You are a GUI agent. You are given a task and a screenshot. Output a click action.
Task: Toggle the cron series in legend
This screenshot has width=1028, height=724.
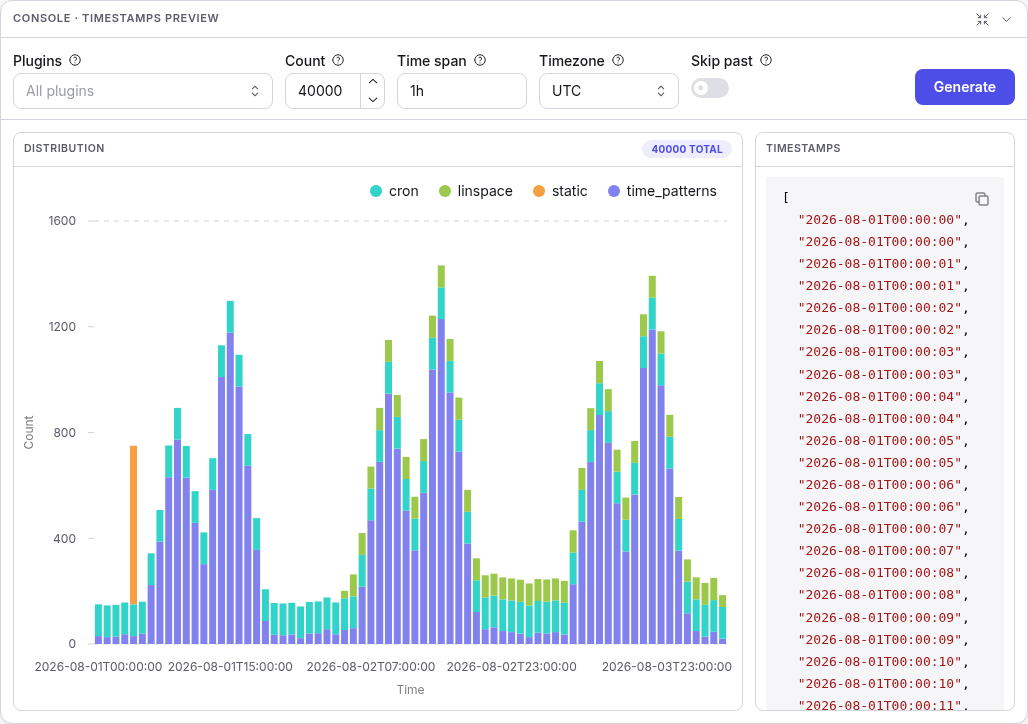394,191
